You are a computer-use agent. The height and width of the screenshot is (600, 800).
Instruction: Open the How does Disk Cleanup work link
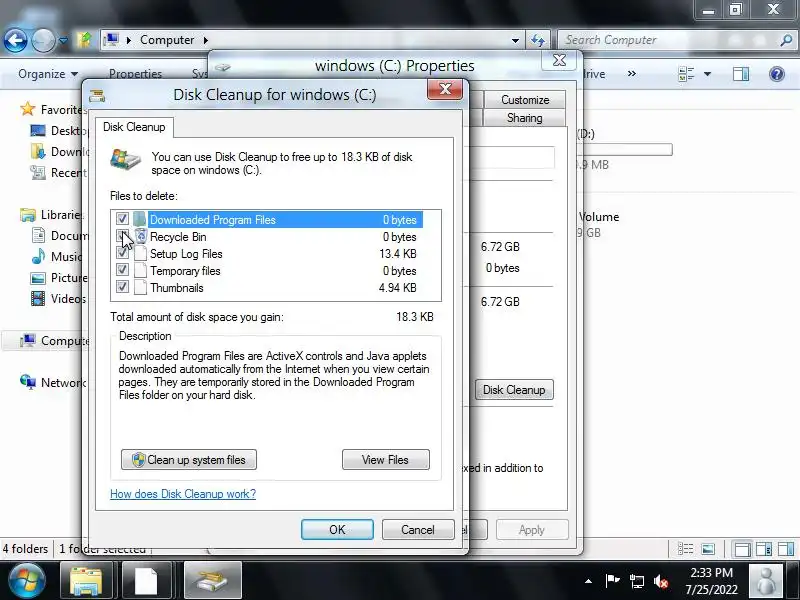(x=183, y=494)
